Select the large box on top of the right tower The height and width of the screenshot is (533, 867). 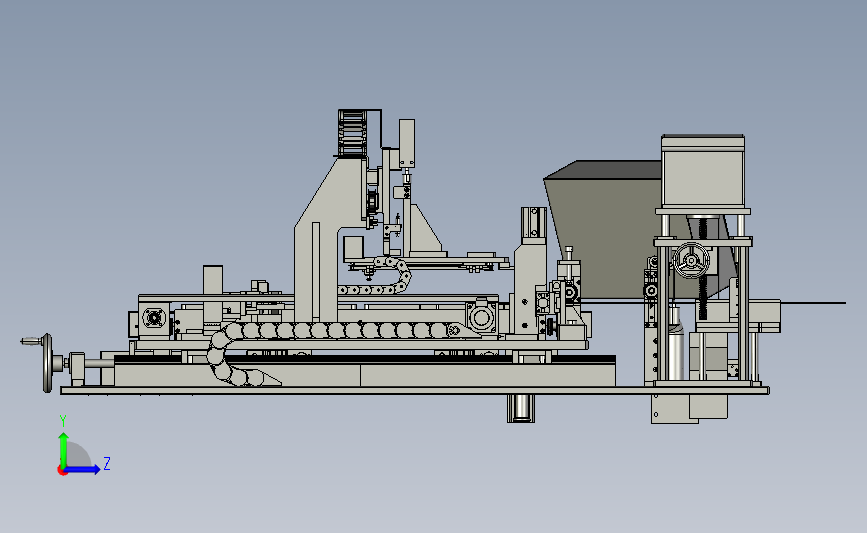click(x=703, y=171)
